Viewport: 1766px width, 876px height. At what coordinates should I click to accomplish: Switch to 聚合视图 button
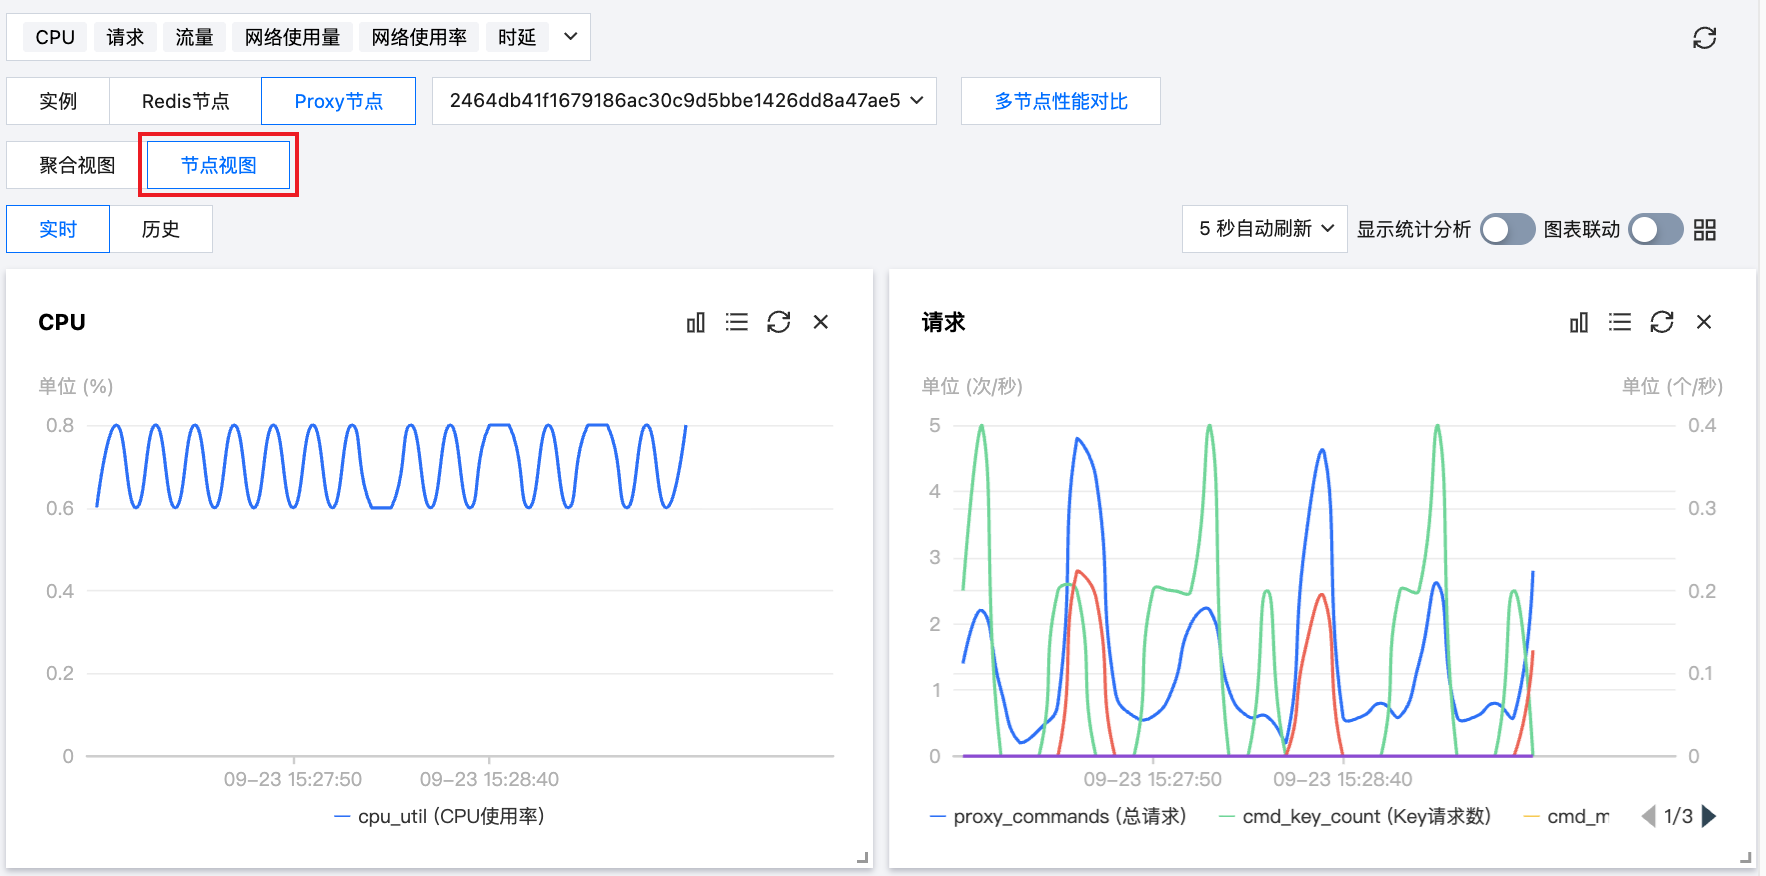coord(77,165)
